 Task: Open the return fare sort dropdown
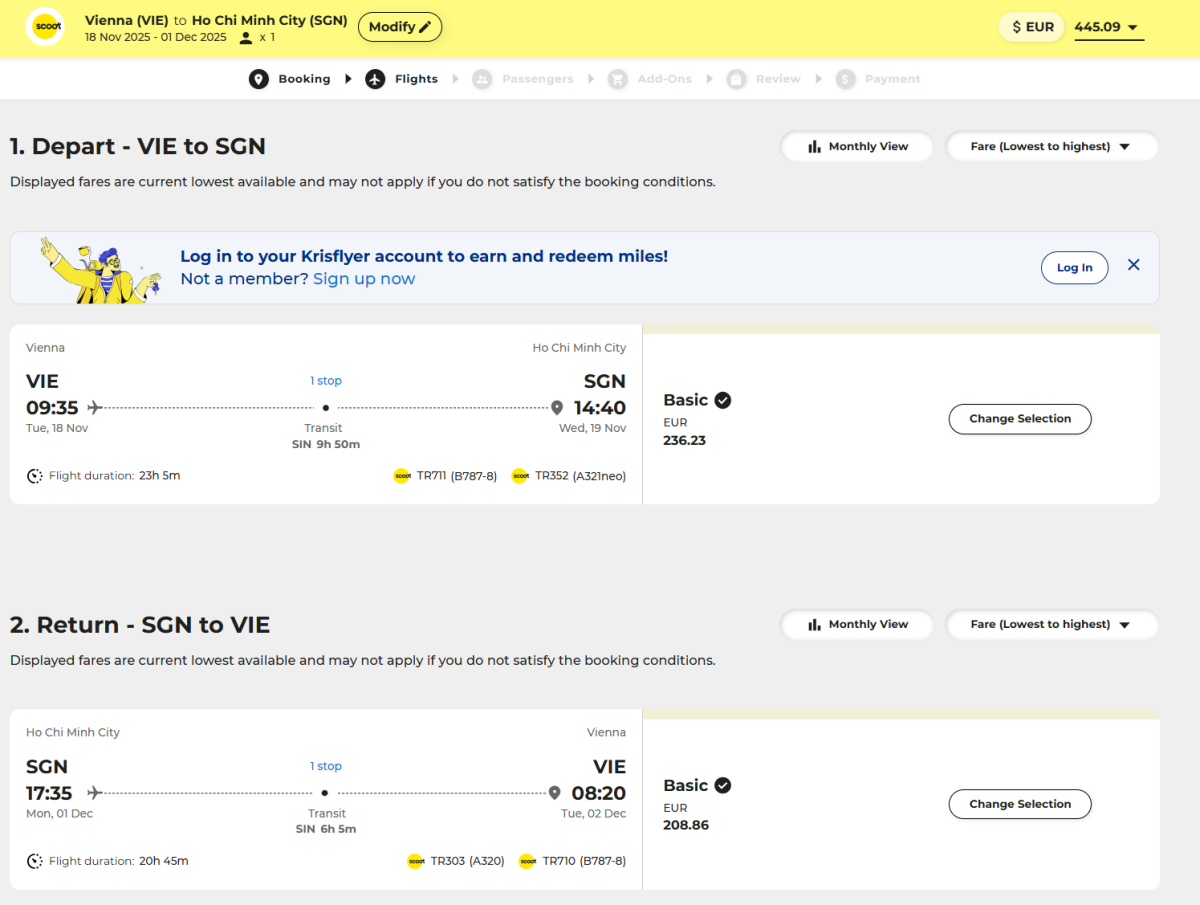tap(1051, 624)
